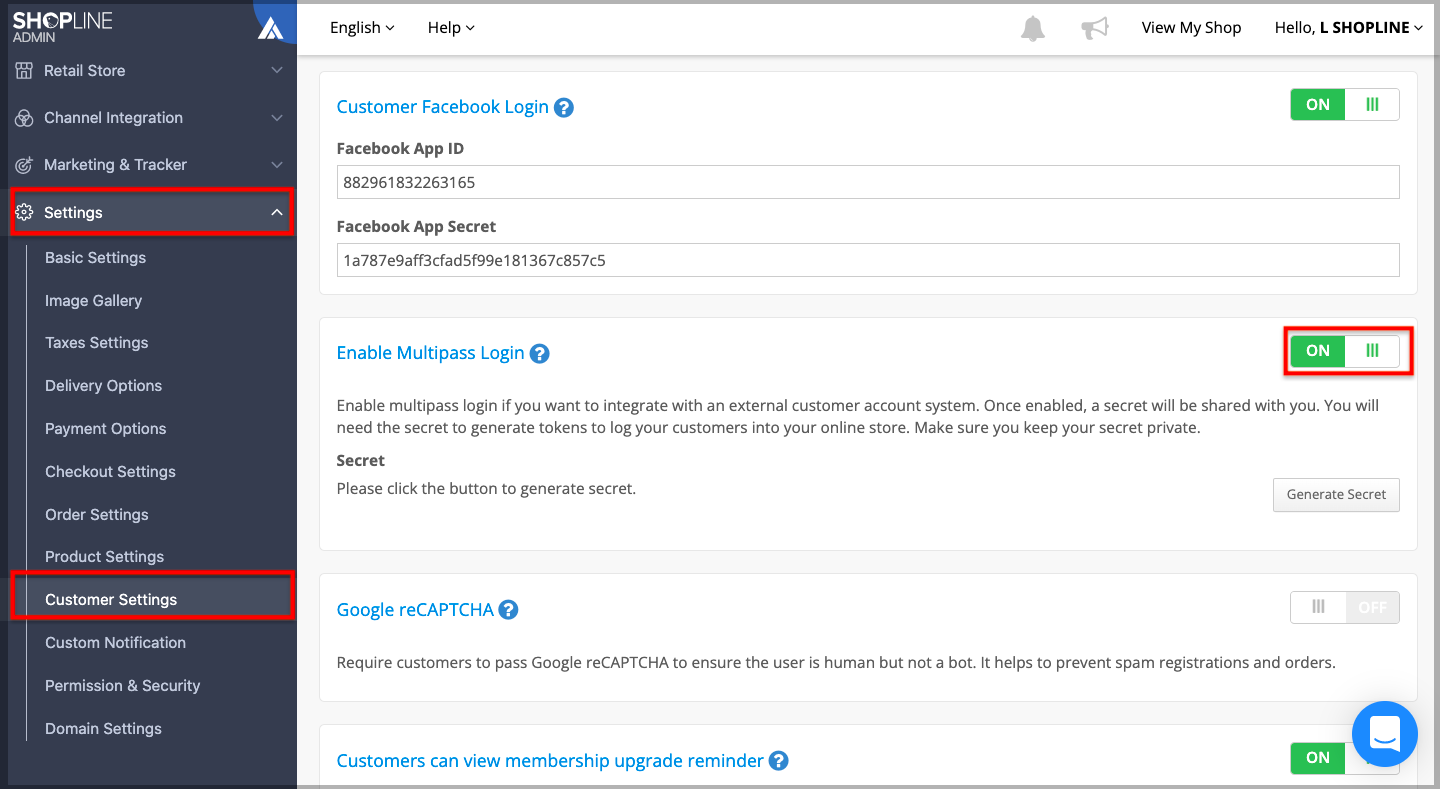1440x789 pixels.
Task: Open Permission & Security
Action: pyautogui.click(x=122, y=686)
